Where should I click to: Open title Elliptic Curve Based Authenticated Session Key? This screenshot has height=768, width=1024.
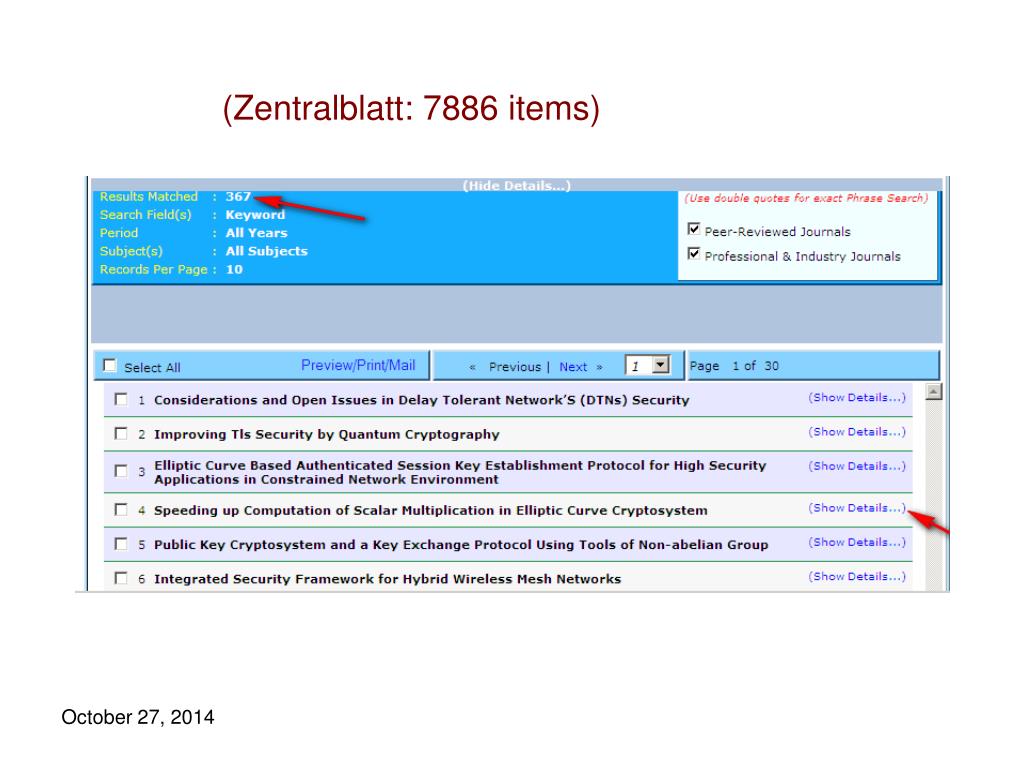[x=460, y=472]
